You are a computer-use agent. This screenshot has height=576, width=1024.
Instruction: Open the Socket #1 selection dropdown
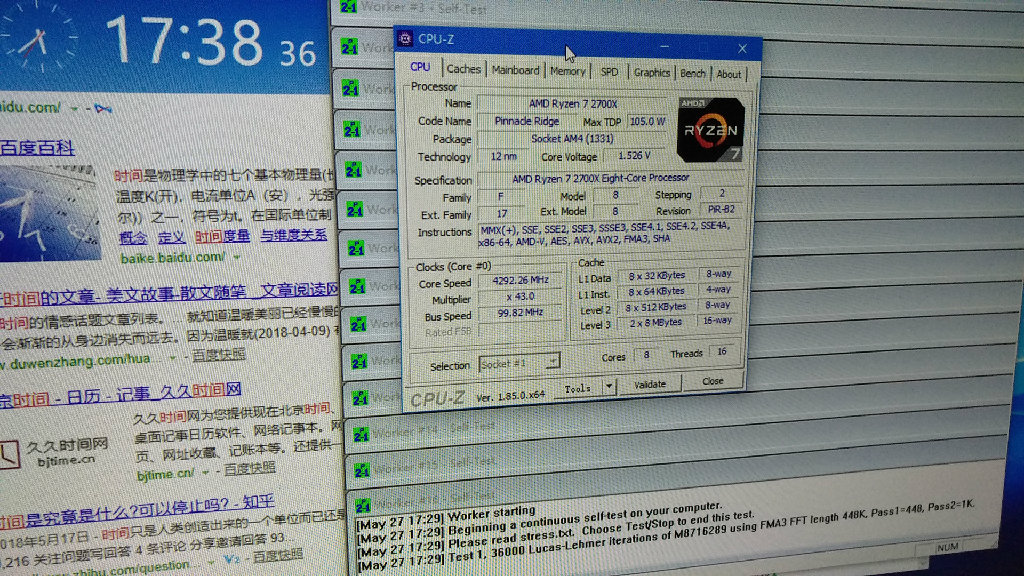coord(519,363)
